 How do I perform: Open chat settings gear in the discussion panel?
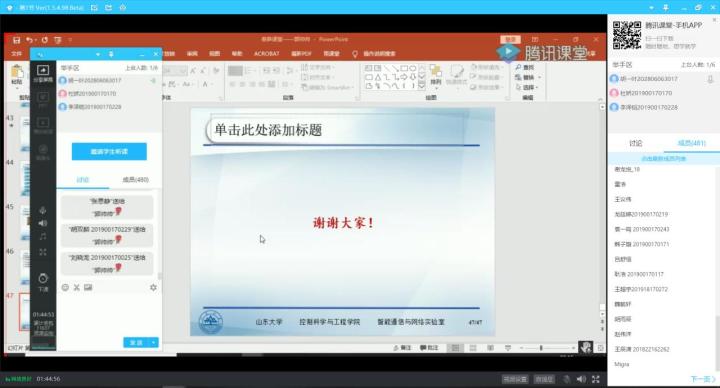click(x=153, y=287)
